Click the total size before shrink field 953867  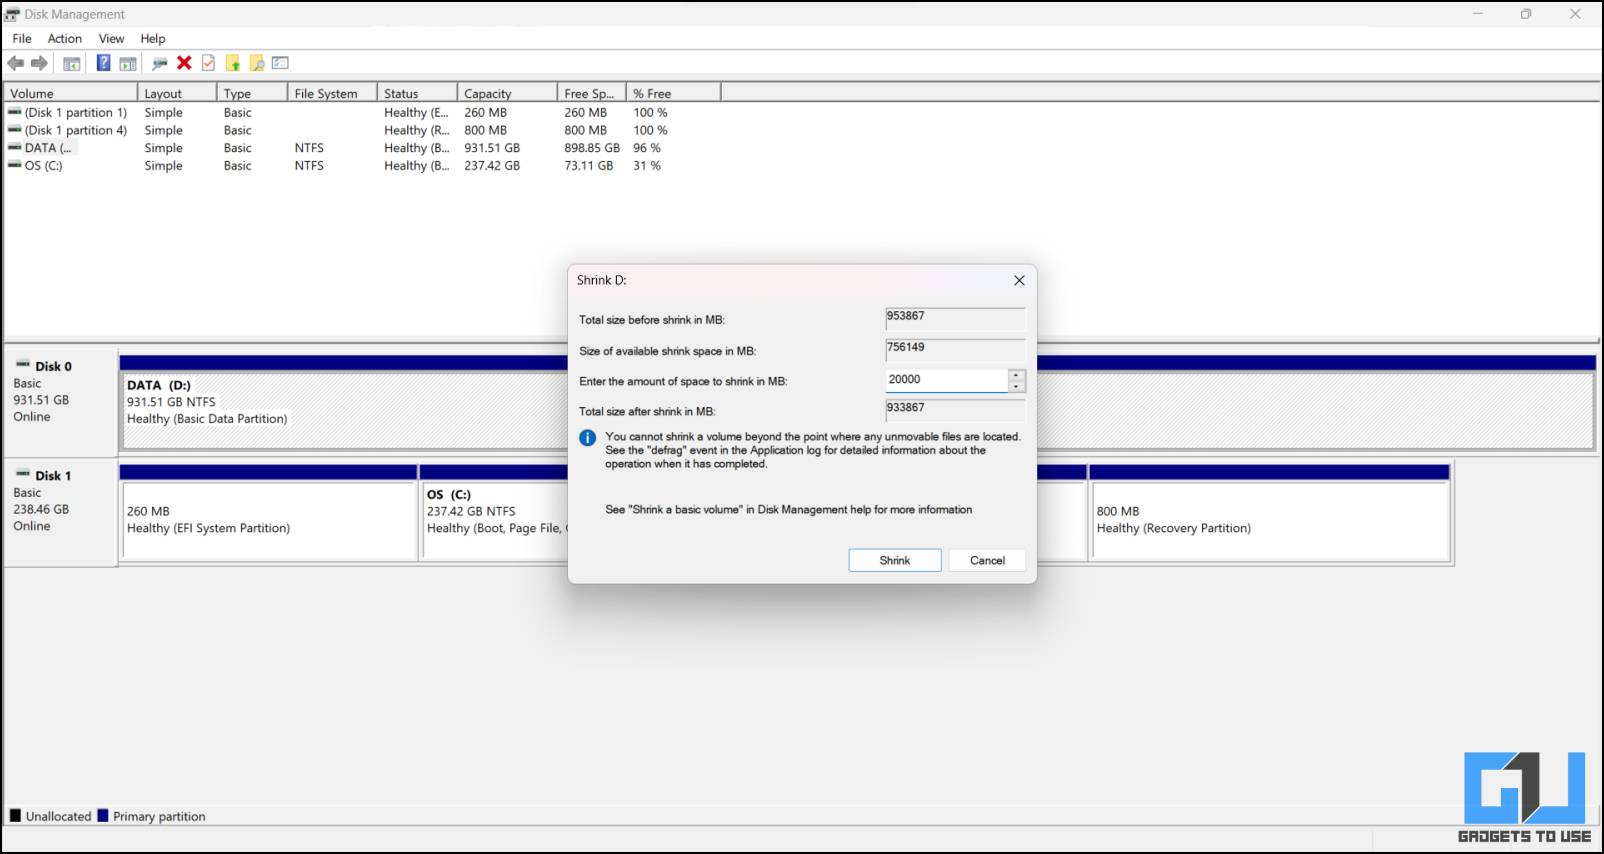pyautogui.click(x=955, y=318)
